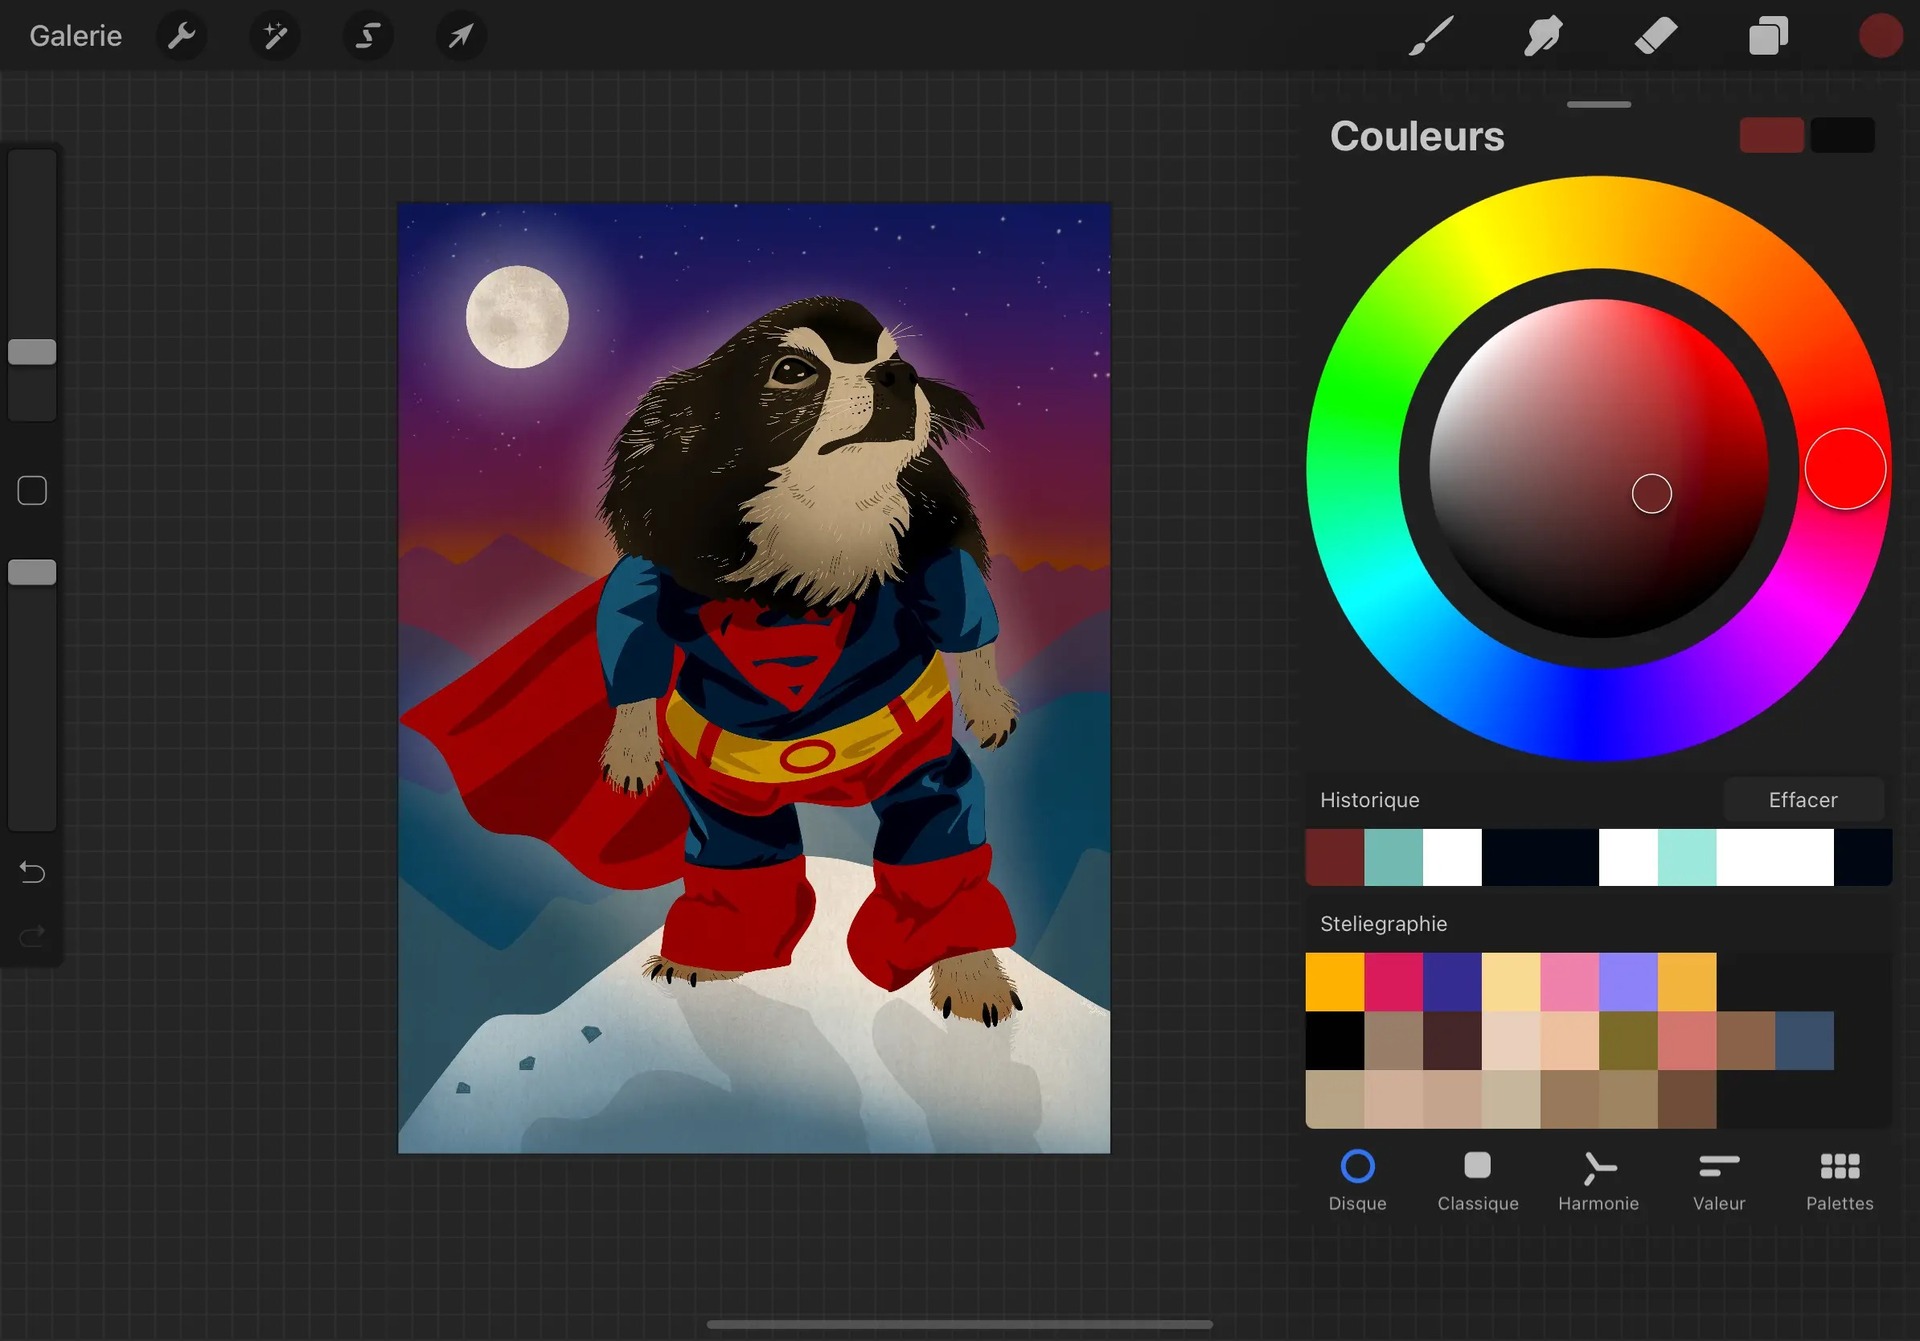This screenshot has height=1341, width=1920.
Task: Select the Smudge tool
Action: pyautogui.click(x=1543, y=37)
